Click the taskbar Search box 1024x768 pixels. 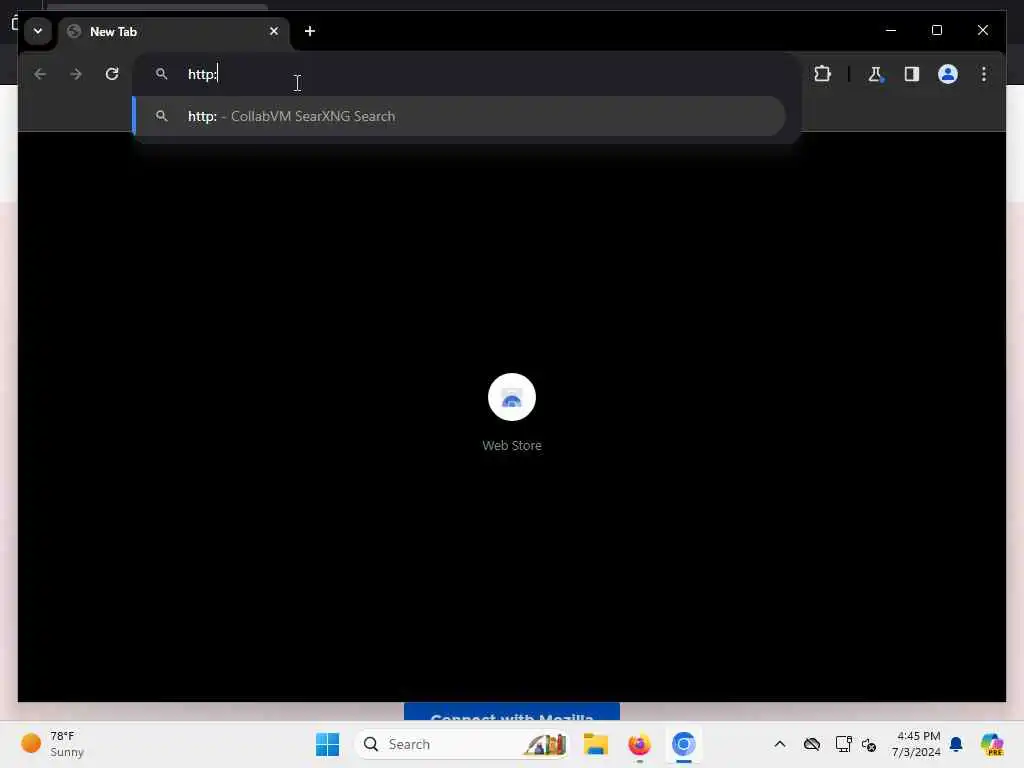click(x=462, y=744)
